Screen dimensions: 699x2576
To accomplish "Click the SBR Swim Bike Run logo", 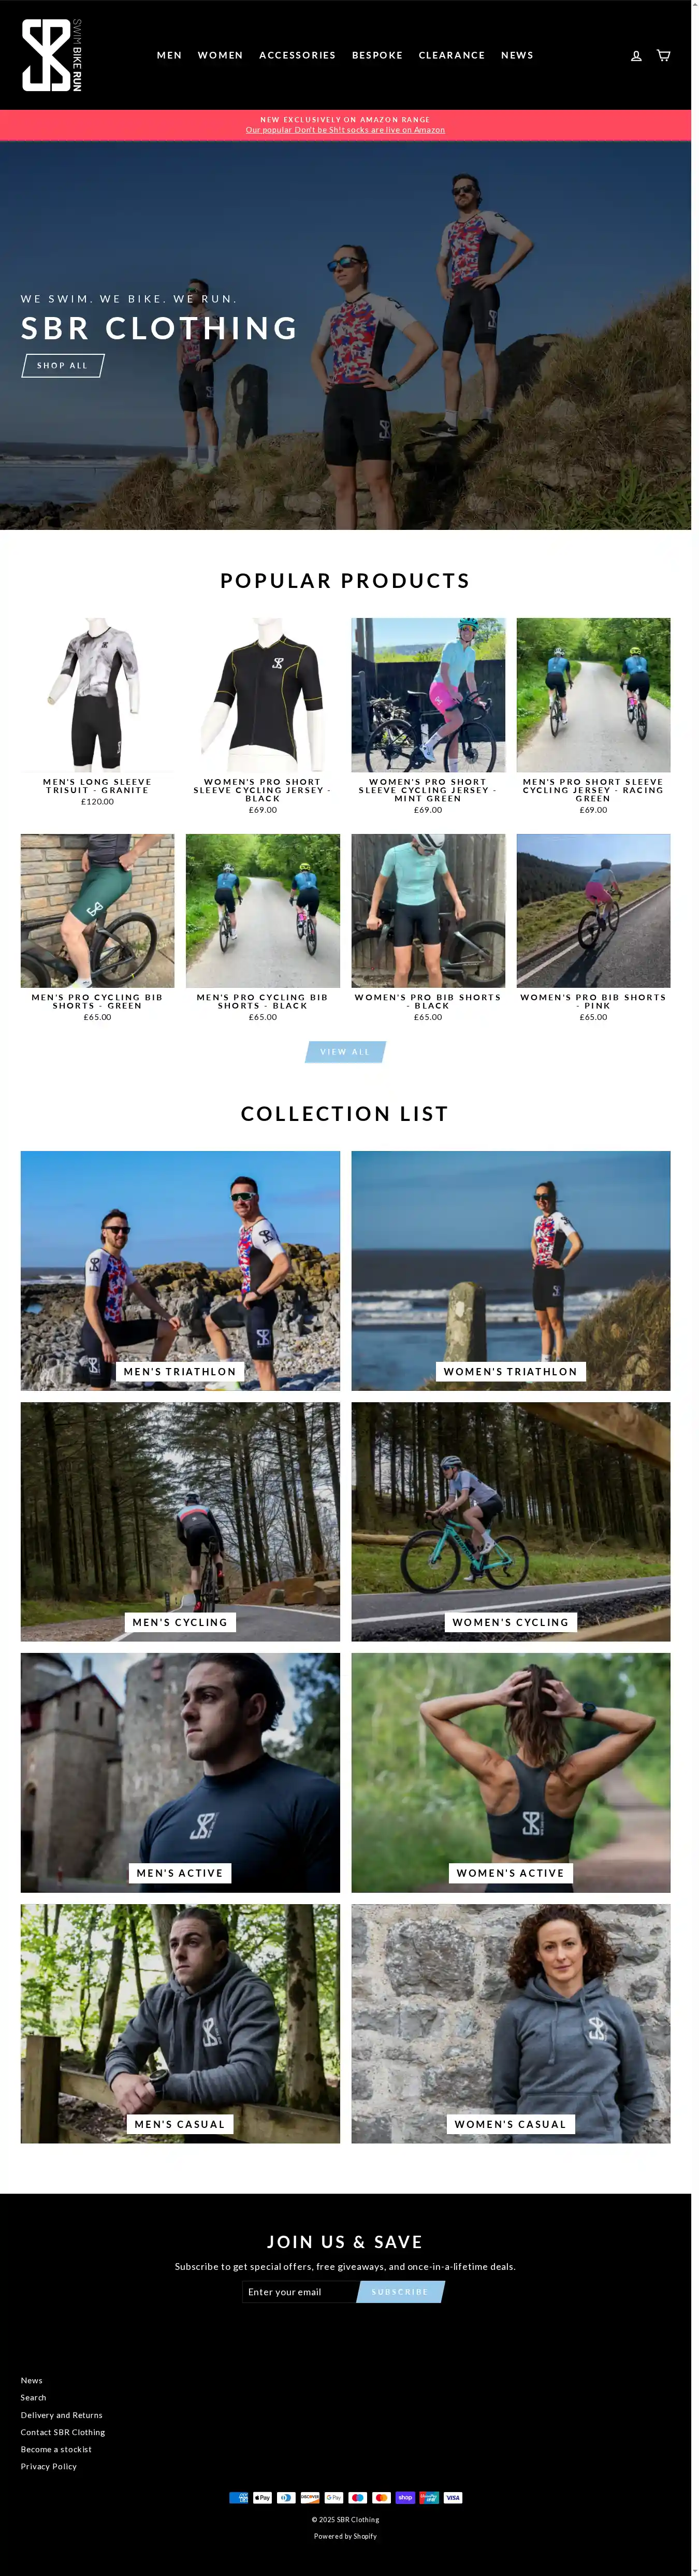I will coord(52,55).
